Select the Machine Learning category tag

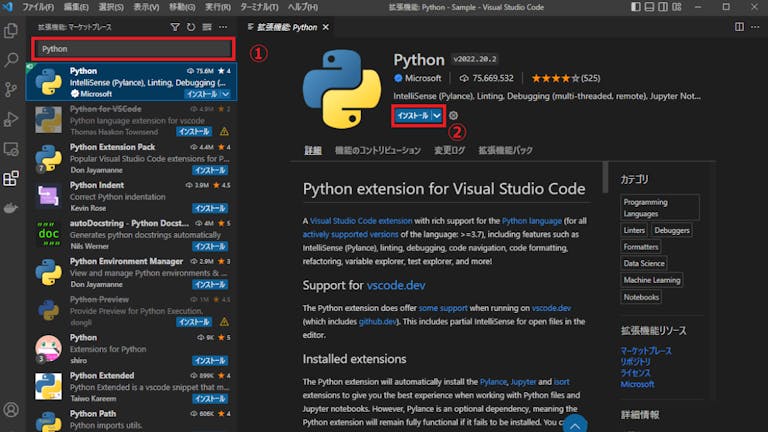point(651,280)
